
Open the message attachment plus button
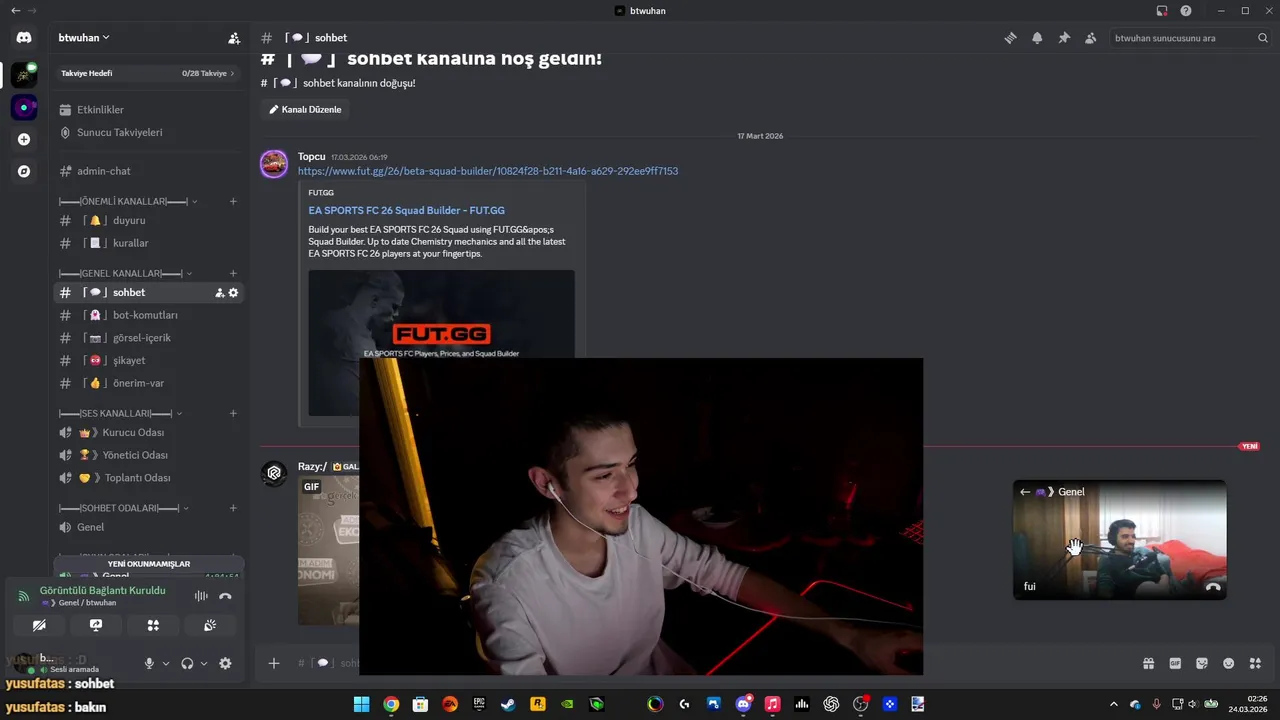point(274,663)
